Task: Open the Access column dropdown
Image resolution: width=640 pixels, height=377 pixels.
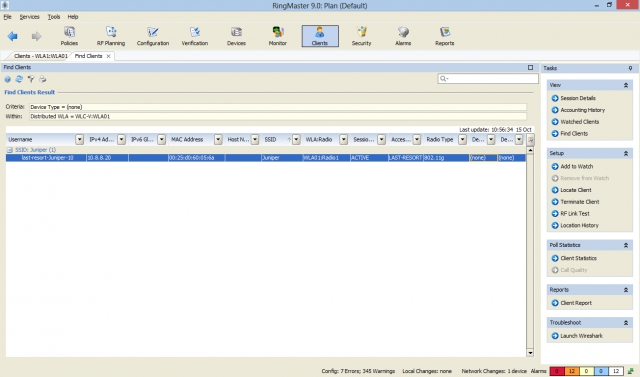Action: tap(416, 140)
